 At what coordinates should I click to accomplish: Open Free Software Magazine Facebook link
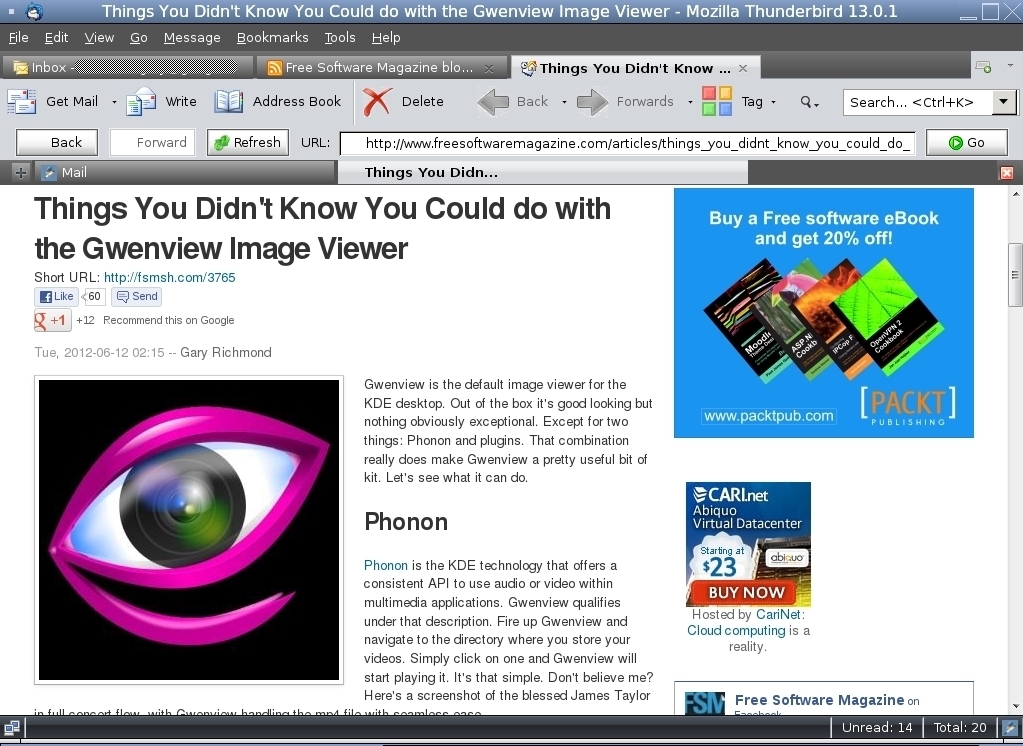(x=819, y=700)
